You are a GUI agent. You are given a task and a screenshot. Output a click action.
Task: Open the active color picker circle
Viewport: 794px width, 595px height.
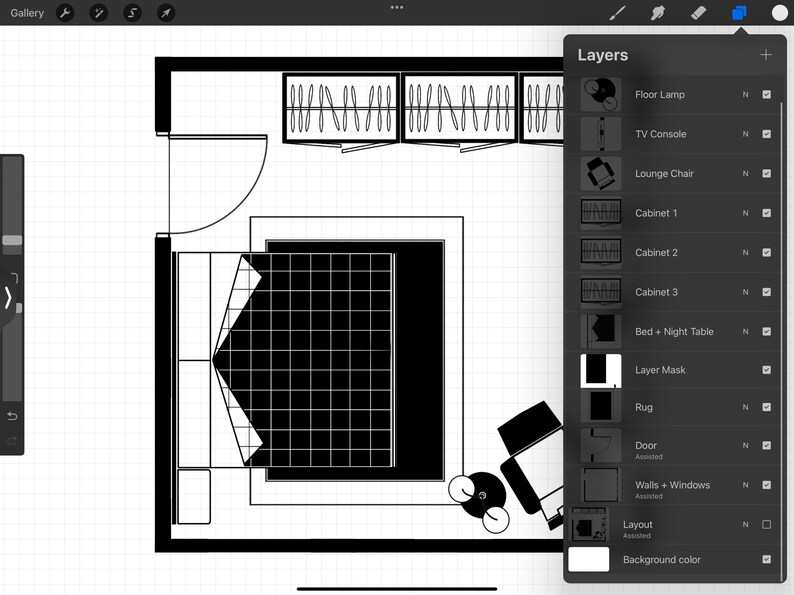click(x=780, y=13)
